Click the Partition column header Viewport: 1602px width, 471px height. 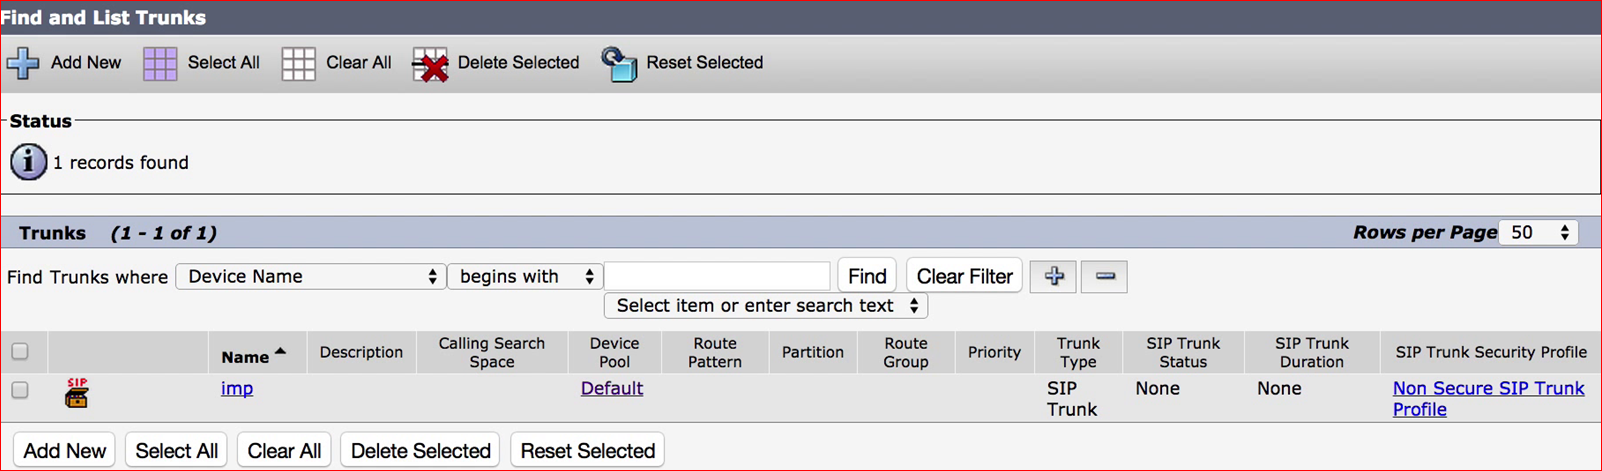(x=813, y=352)
